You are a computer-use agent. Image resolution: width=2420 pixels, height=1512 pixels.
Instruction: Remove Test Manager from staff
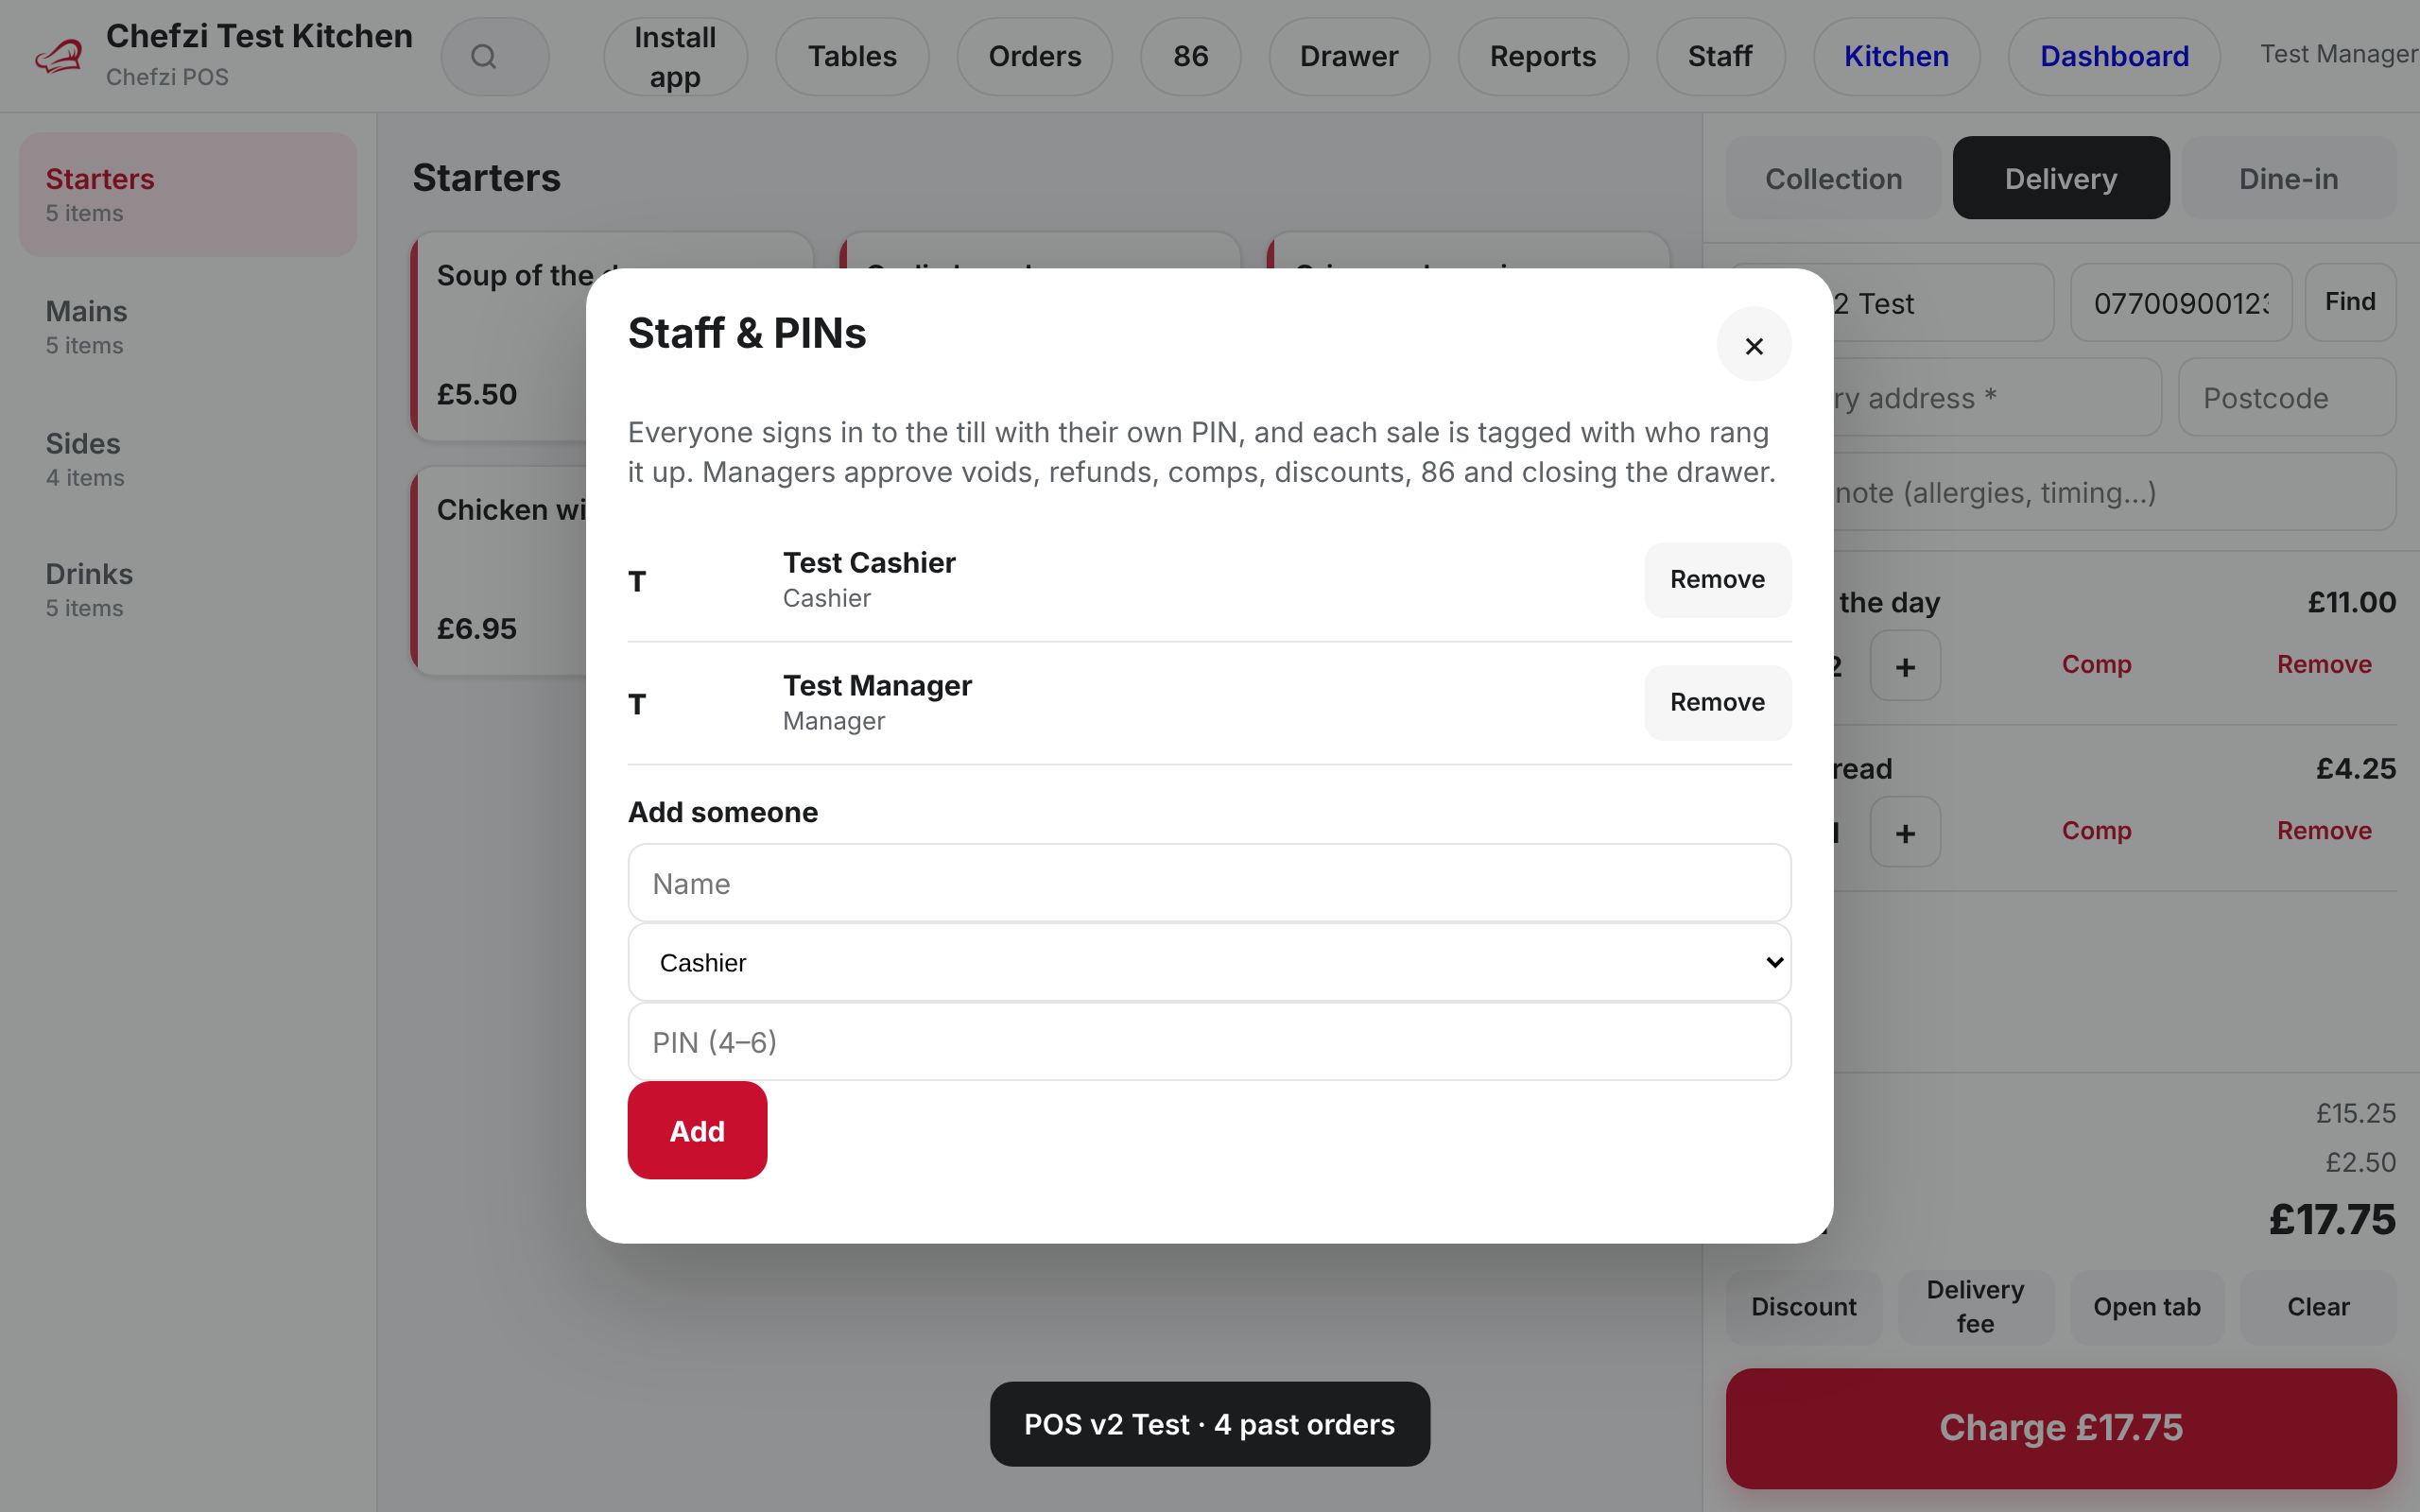(1717, 702)
